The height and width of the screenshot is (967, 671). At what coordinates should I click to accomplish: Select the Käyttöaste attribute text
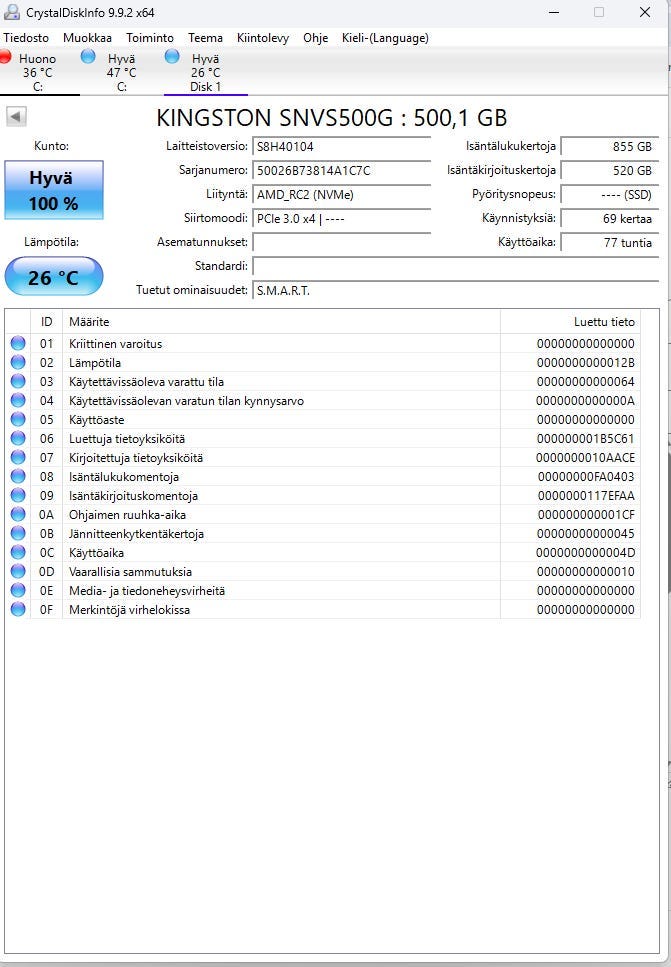tap(96, 419)
